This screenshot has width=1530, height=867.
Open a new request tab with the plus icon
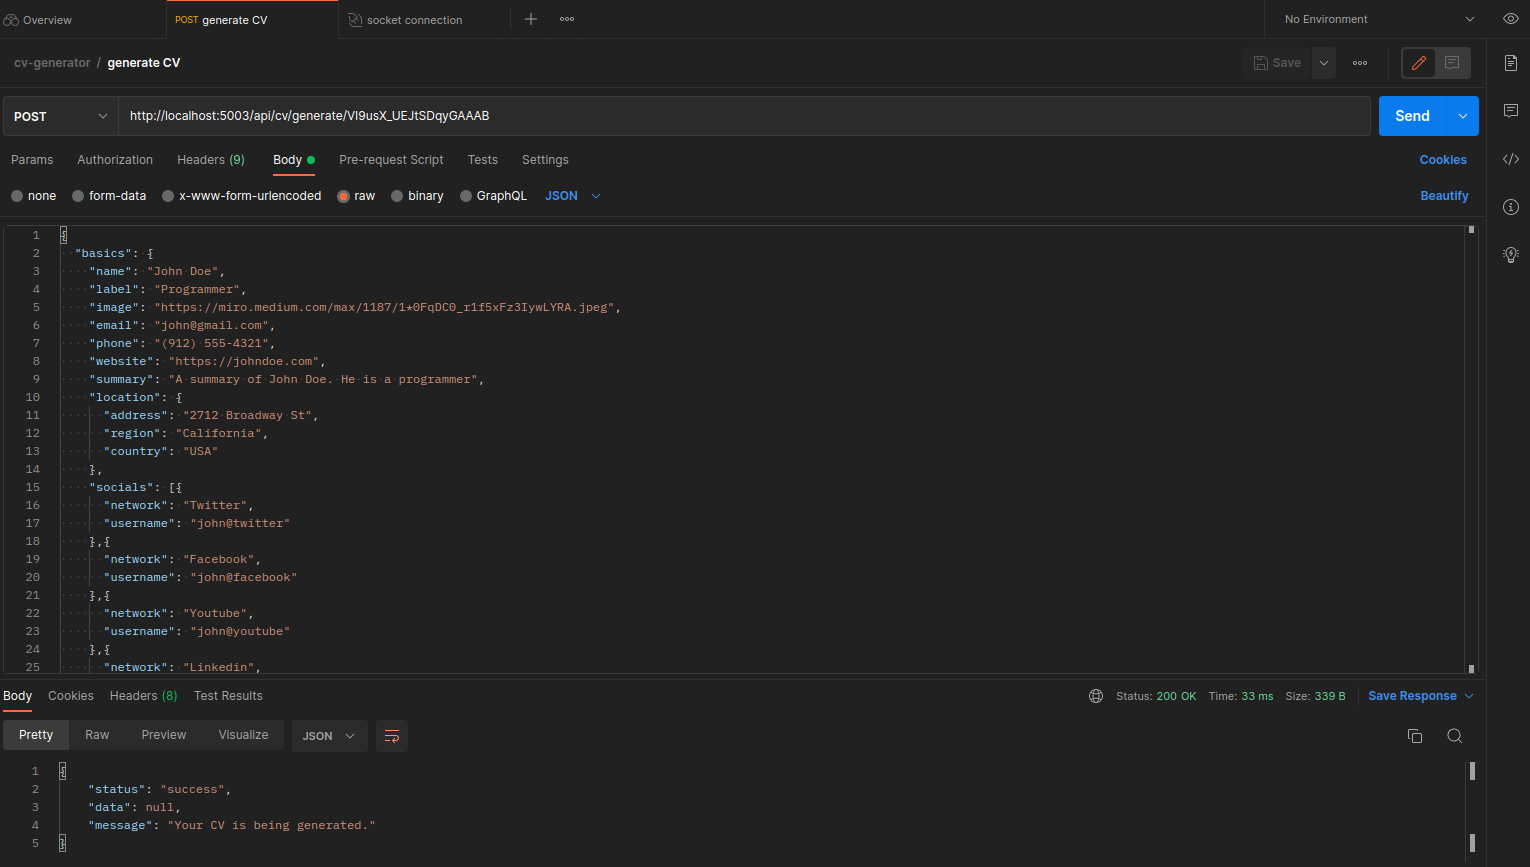point(531,18)
